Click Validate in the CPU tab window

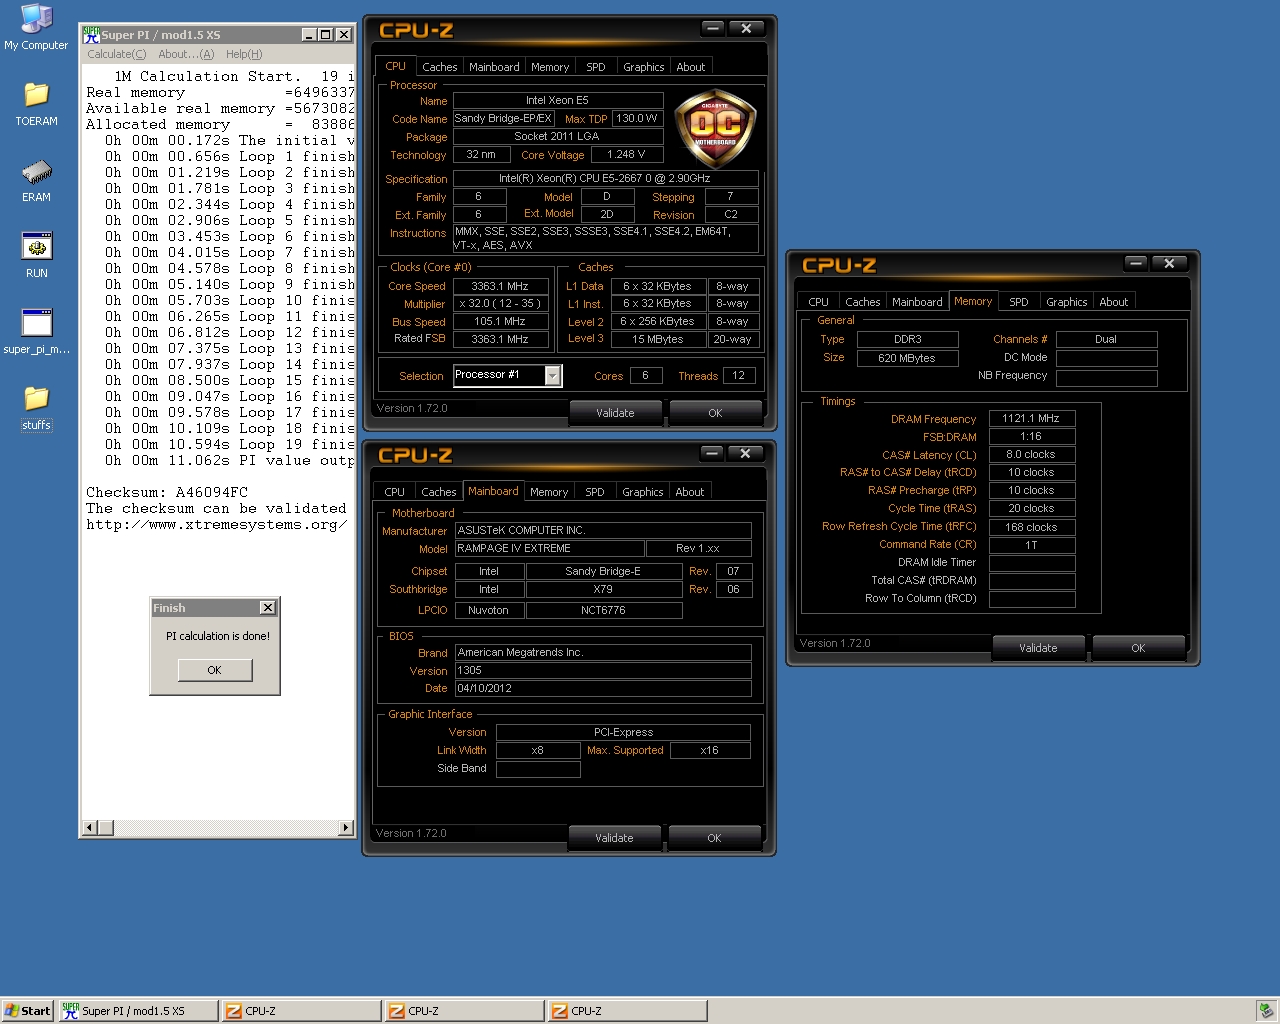coord(615,413)
